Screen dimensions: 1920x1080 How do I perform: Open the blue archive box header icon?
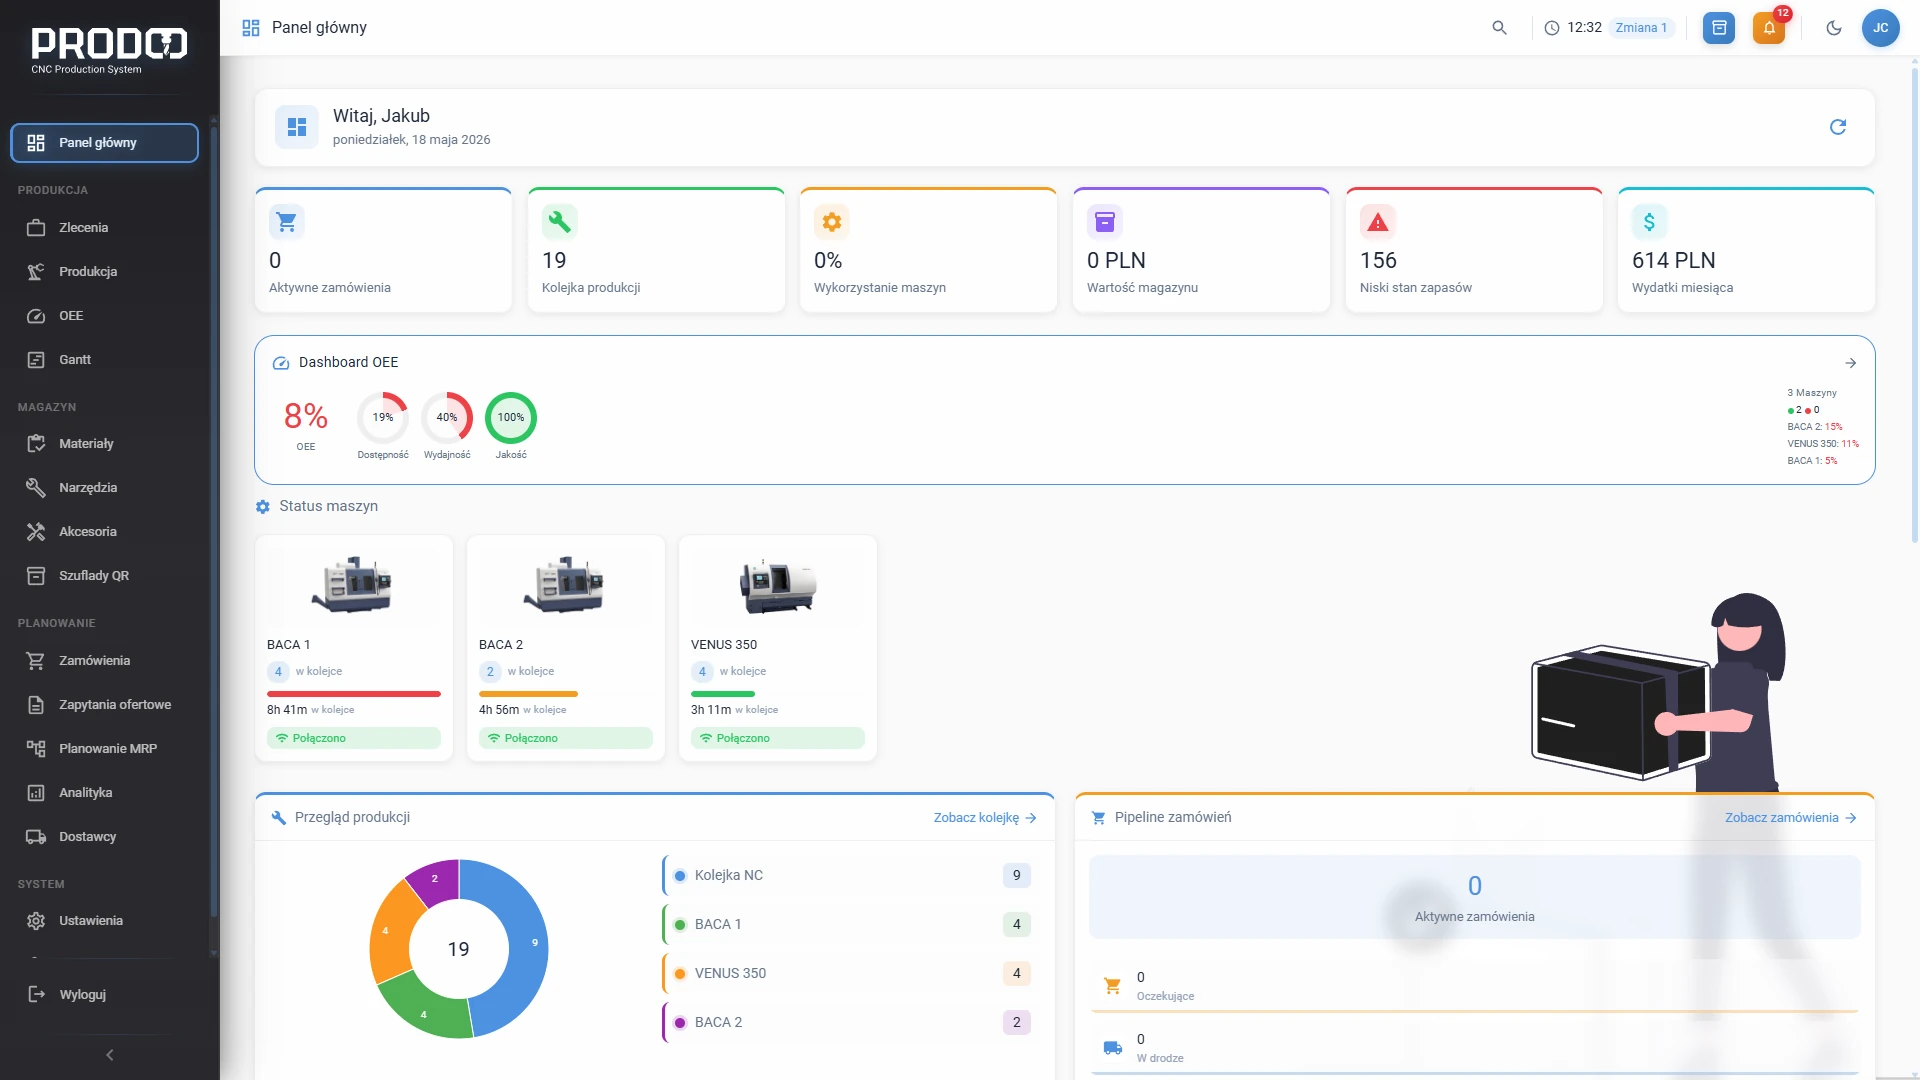click(x=1719, y=28)
